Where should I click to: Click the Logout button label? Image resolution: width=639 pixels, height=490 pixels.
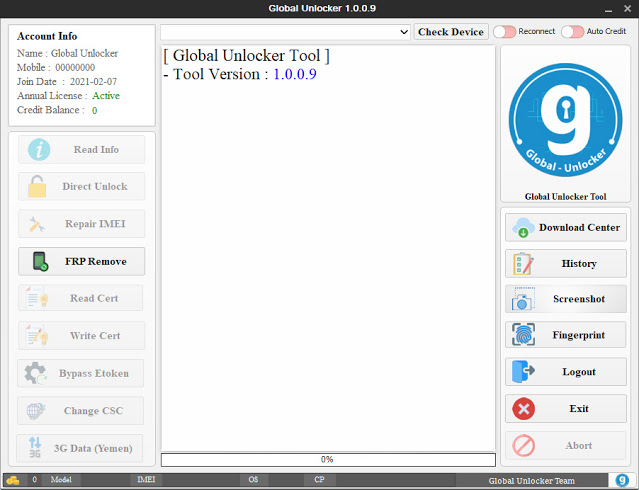(579, 372)
